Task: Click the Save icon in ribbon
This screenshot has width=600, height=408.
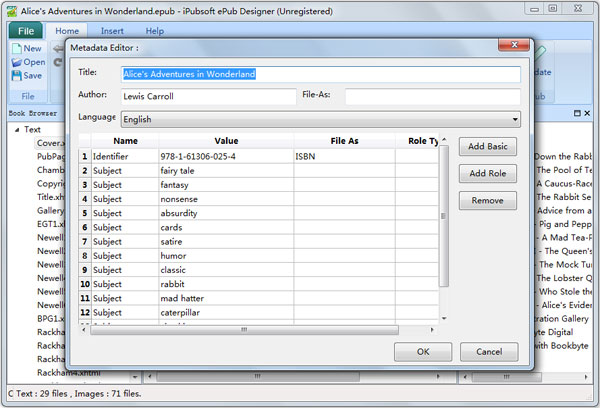Action: [x=16, y=76]
